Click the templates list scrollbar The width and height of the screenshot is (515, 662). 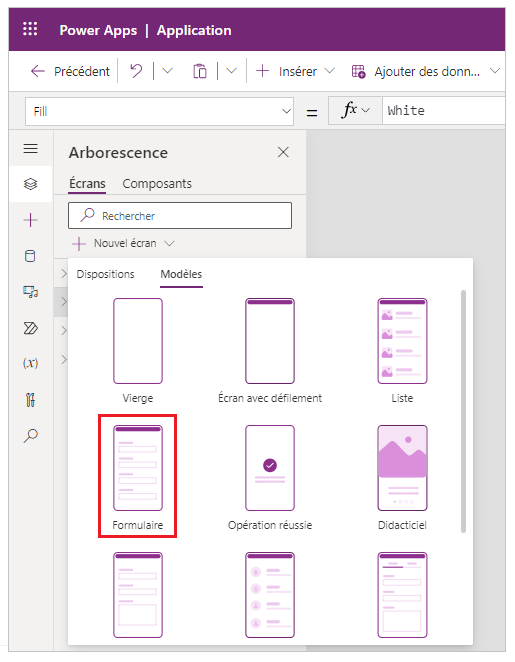click(463, 411)
